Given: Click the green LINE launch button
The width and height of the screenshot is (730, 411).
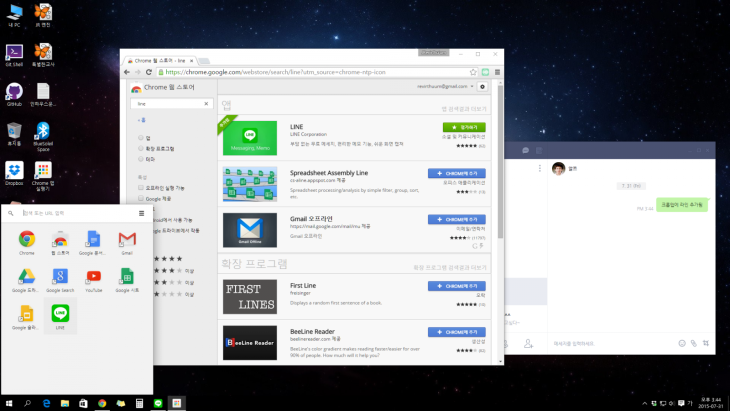Looking at the screenshot, I should pyautogui.click(x=463, y=127).
